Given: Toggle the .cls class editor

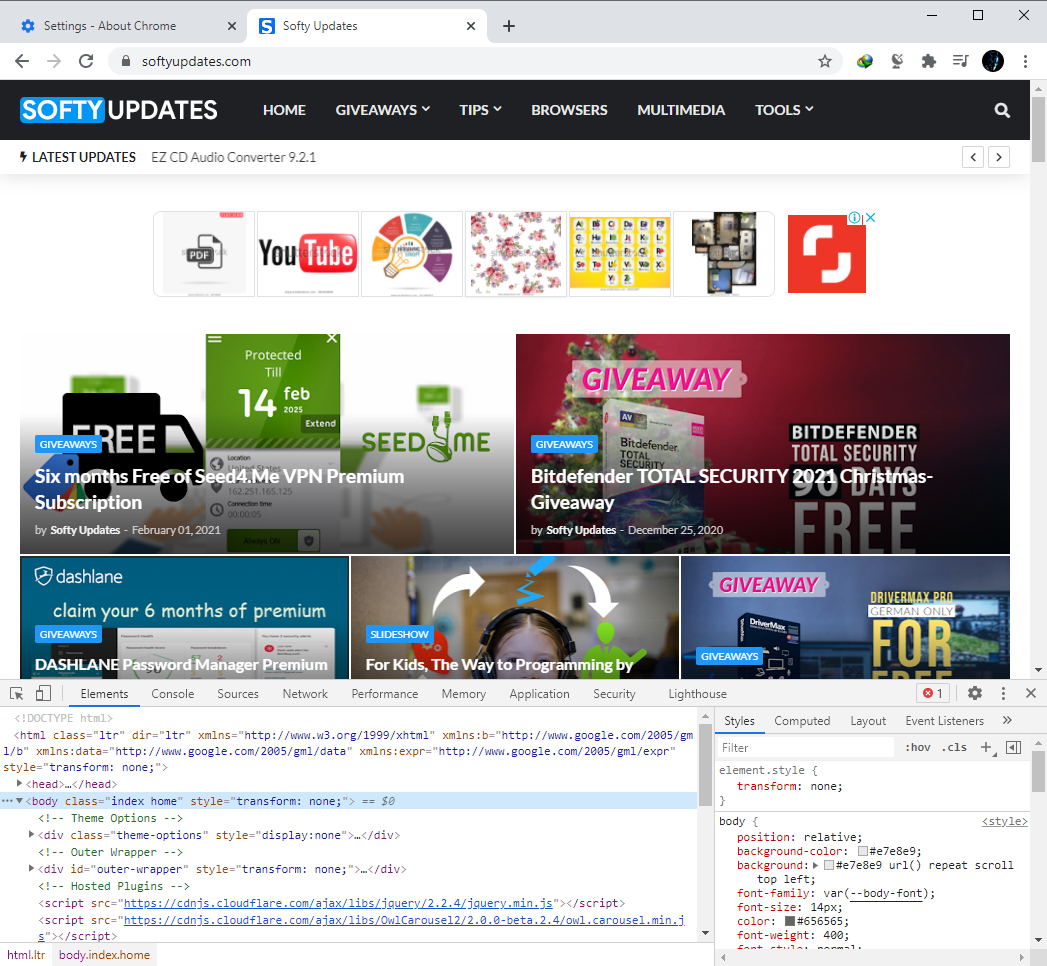Looking at the screenshot, I should click(x=954, y=748).
